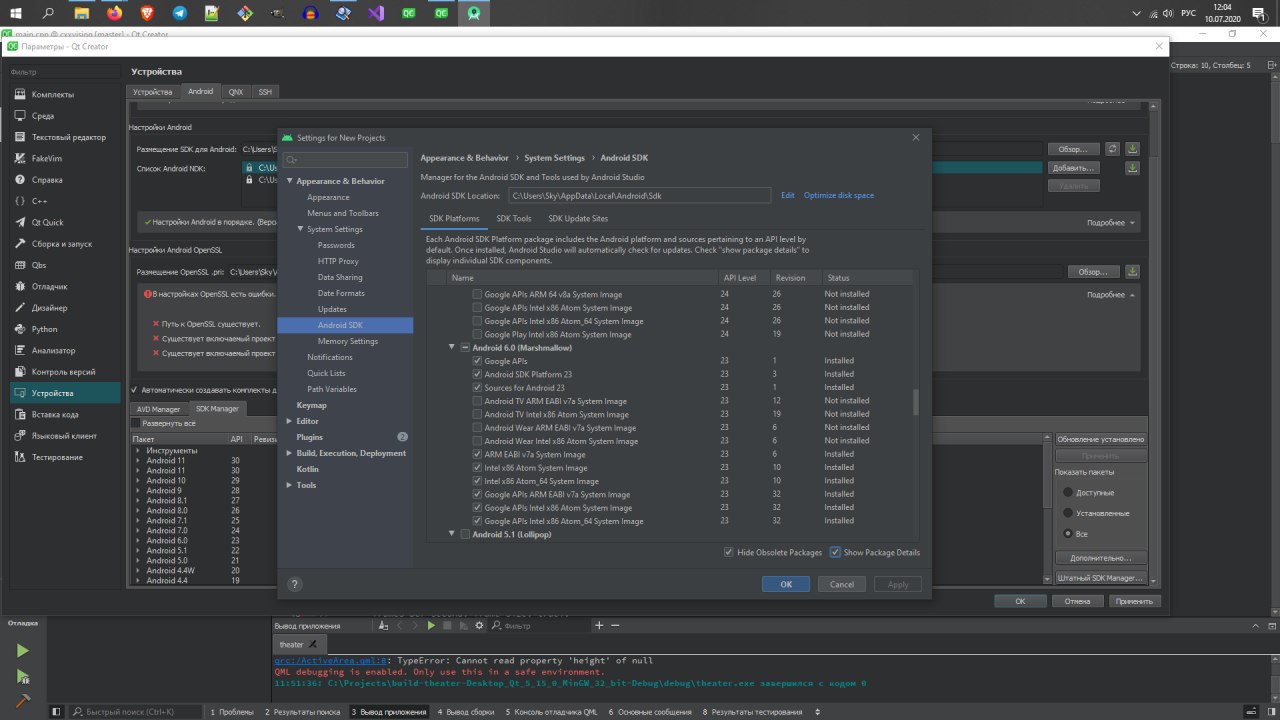Viewport: 1280px width, 720px height.
Task: Open the AVD Manager tab
Action: (158, 409)
